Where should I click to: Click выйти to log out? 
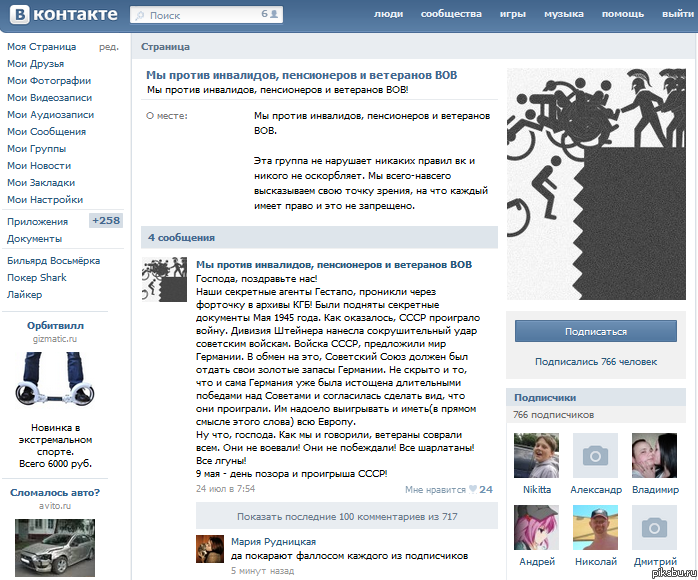click(677, 14)
